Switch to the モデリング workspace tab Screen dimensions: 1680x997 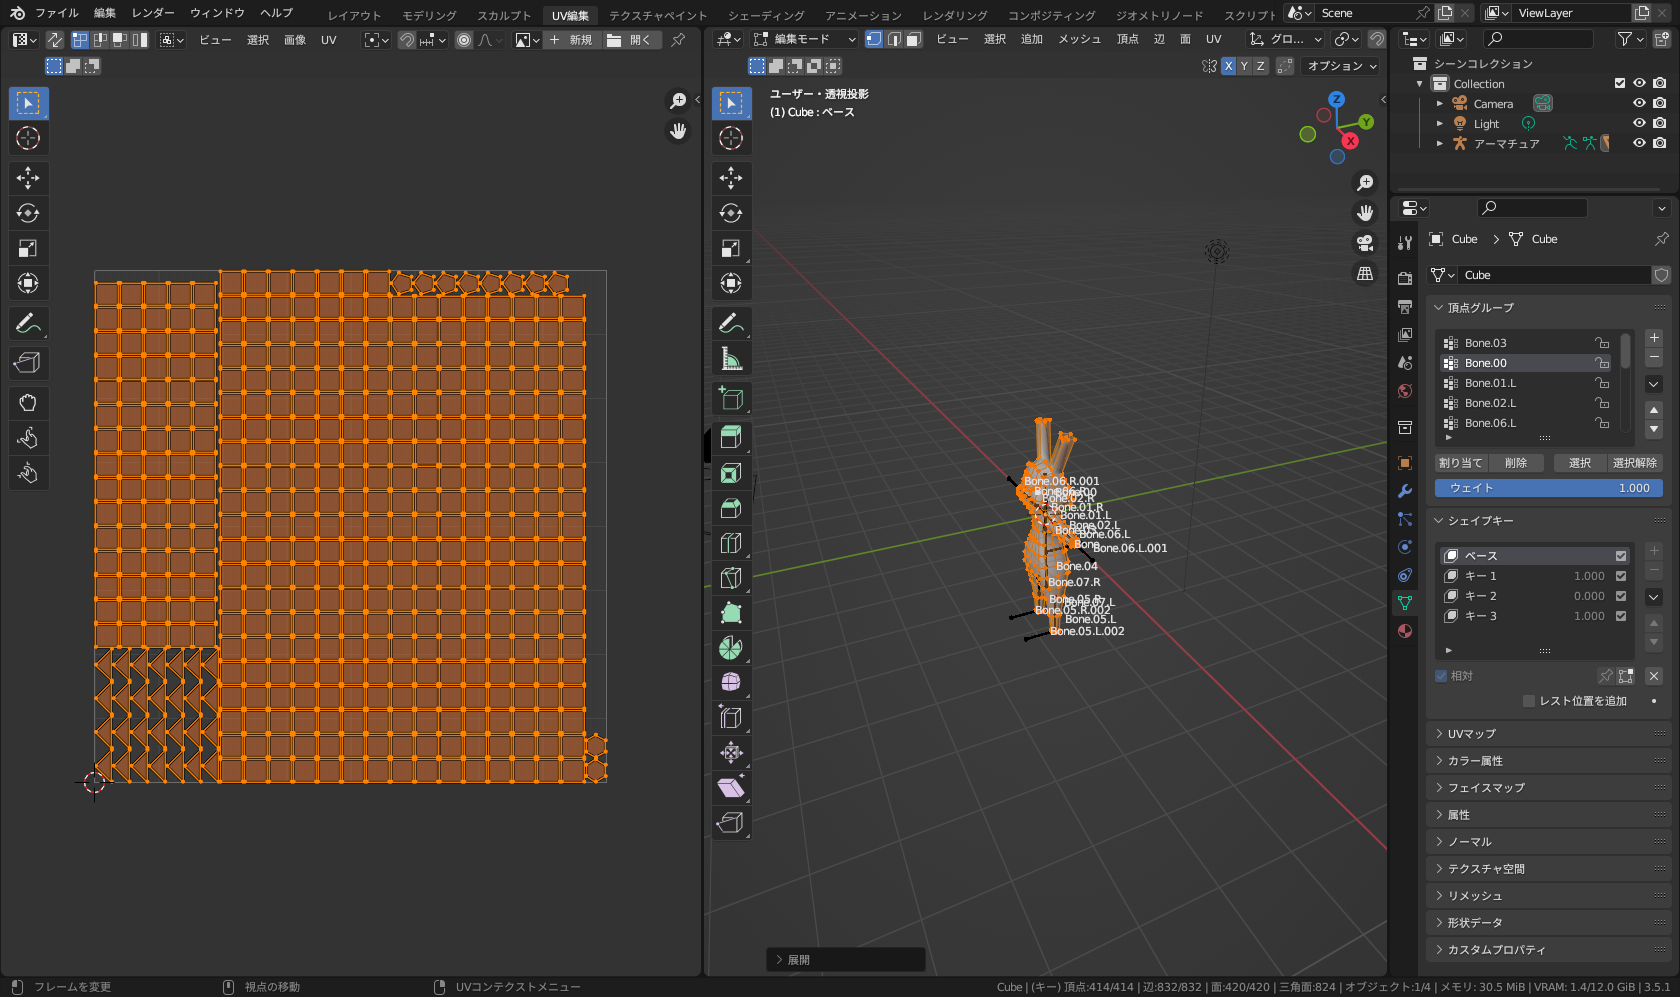429,15
